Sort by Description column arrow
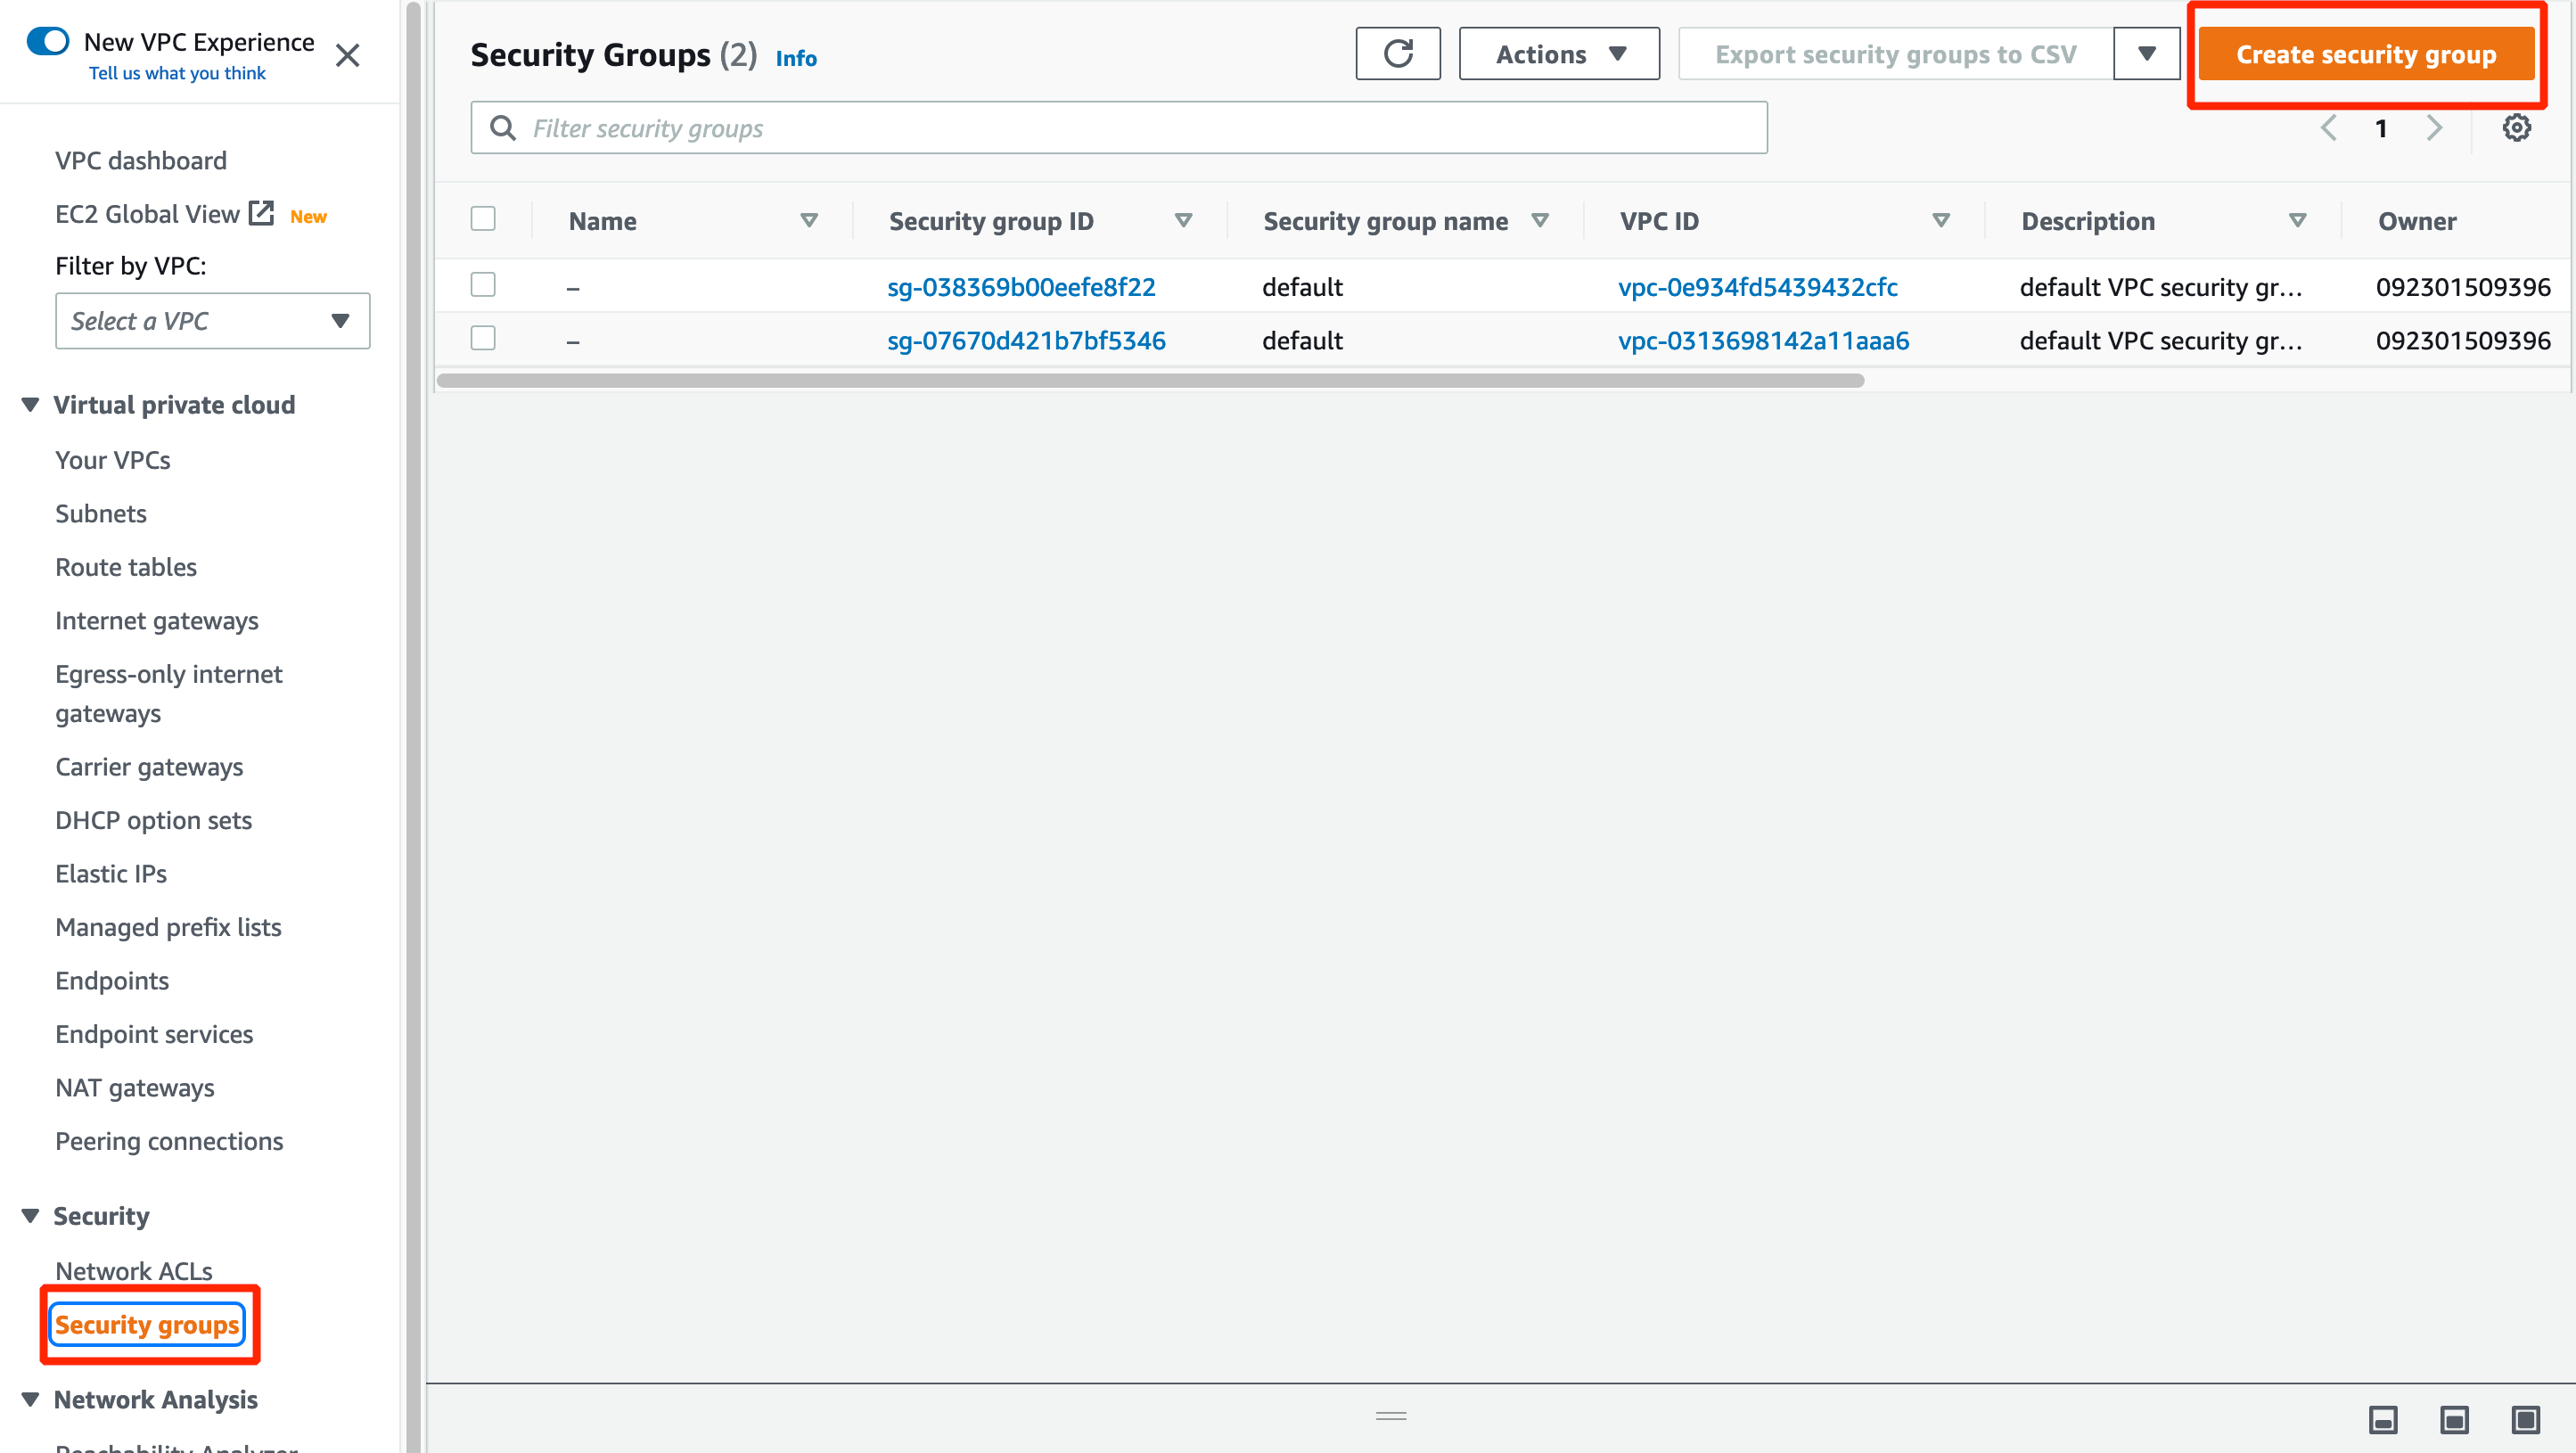This screenshot has height=1453, width=2576. coord(2297,221)
